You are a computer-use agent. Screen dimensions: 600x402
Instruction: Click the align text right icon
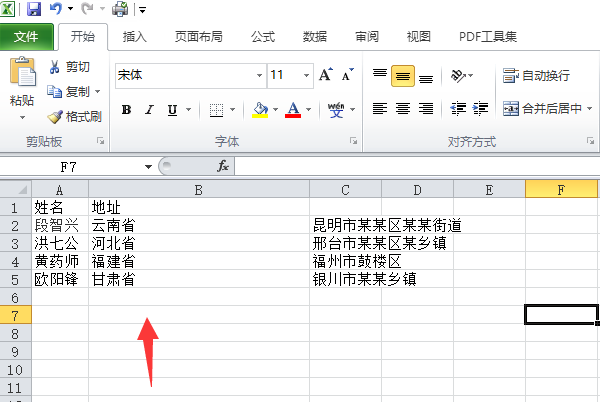click(426, 109)
